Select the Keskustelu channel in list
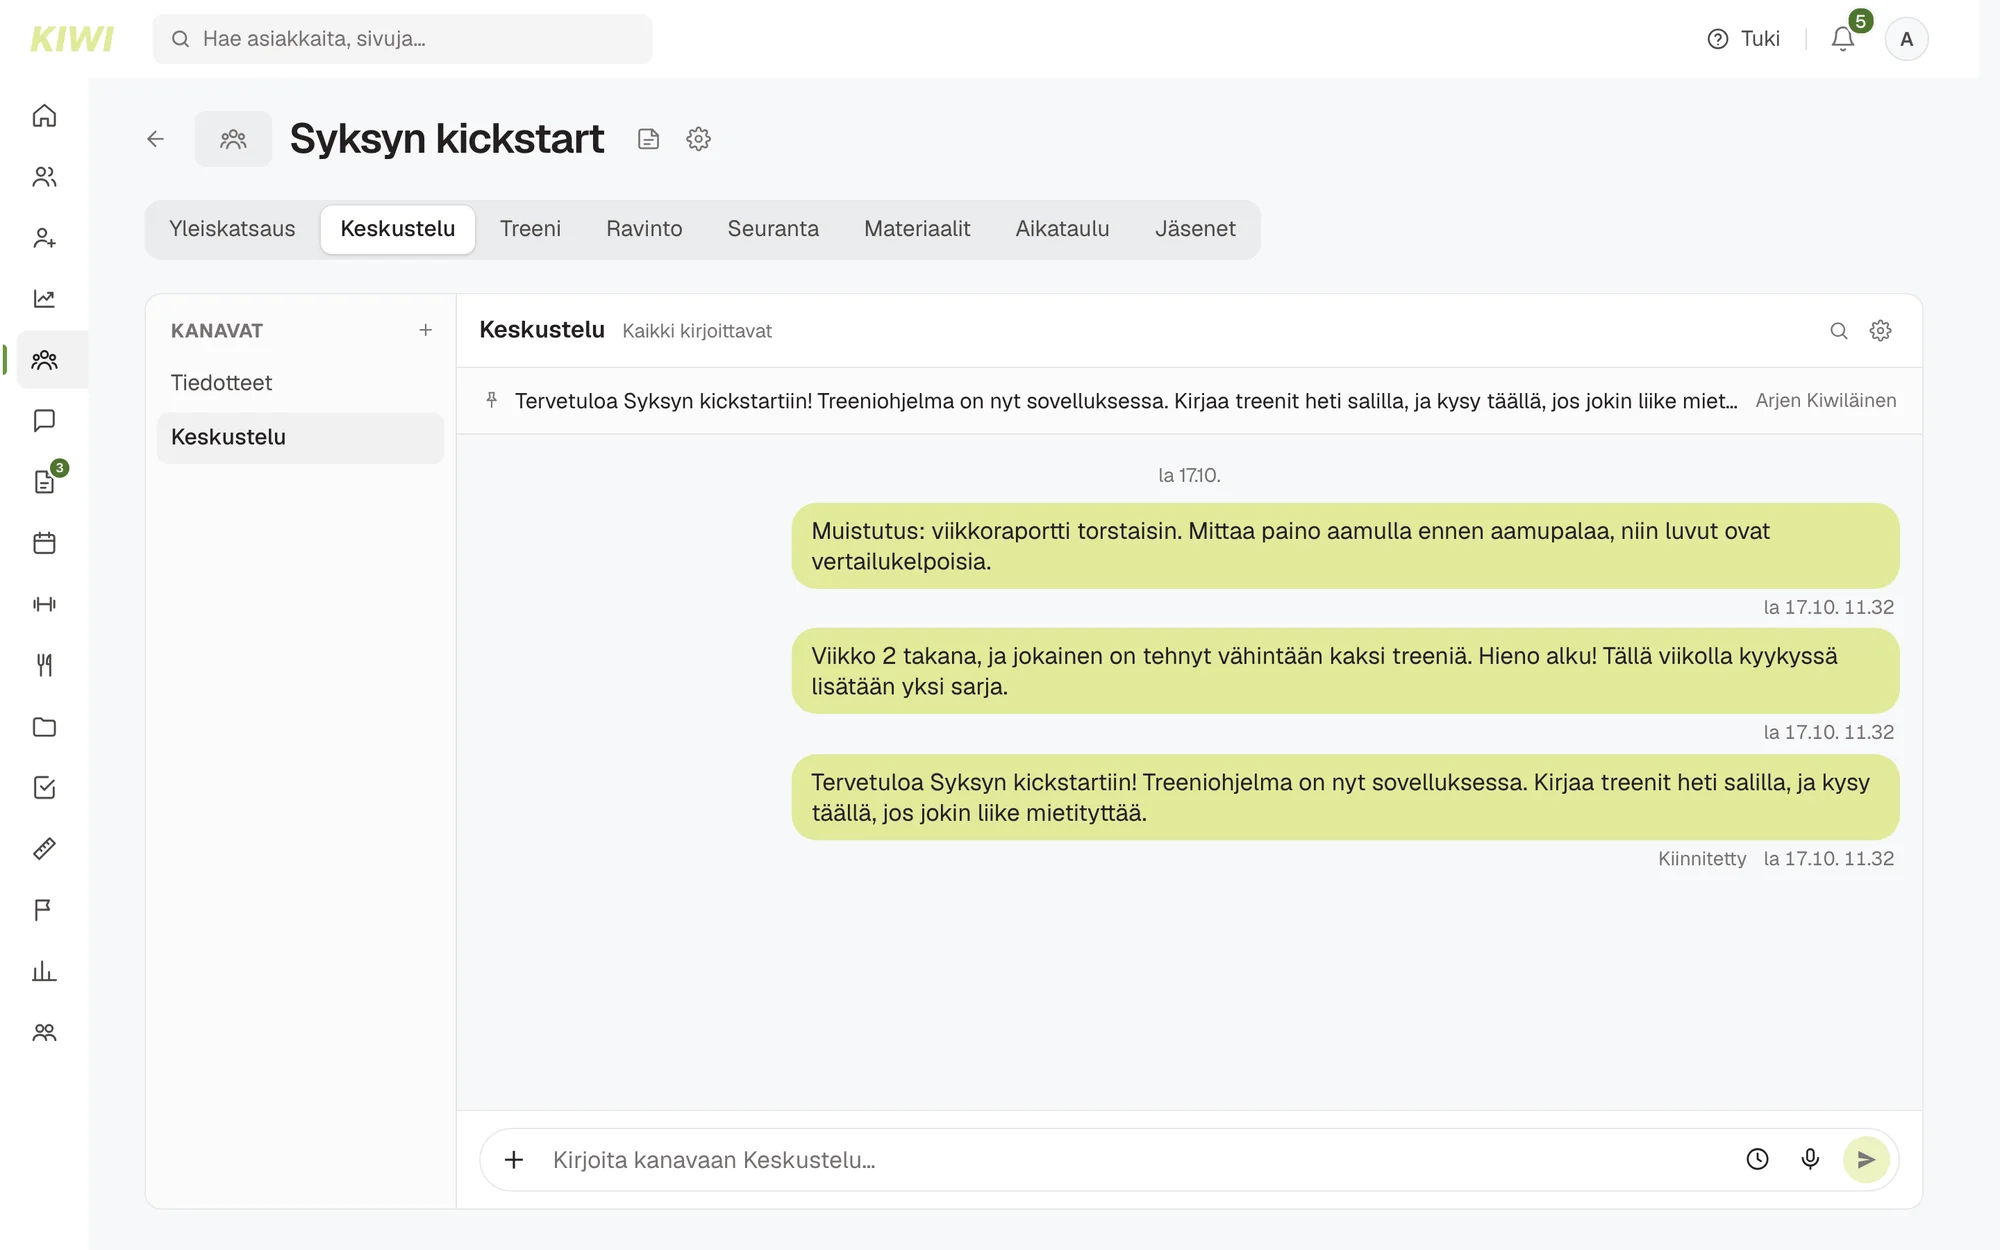This screenshot has height=1250, width=2000. tap(300, 437)
